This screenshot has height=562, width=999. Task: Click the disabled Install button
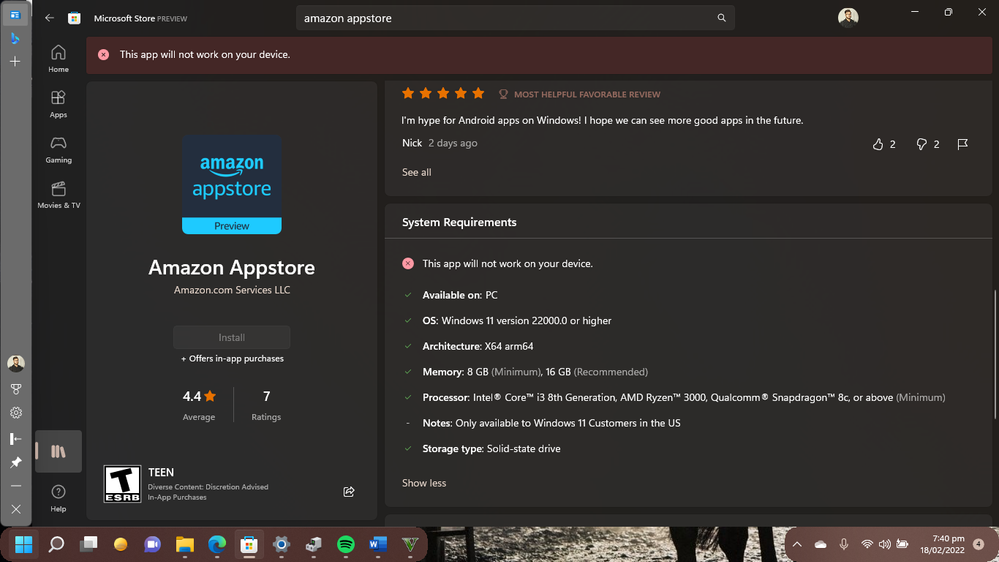pyautogui.click(x=231, y=337)
